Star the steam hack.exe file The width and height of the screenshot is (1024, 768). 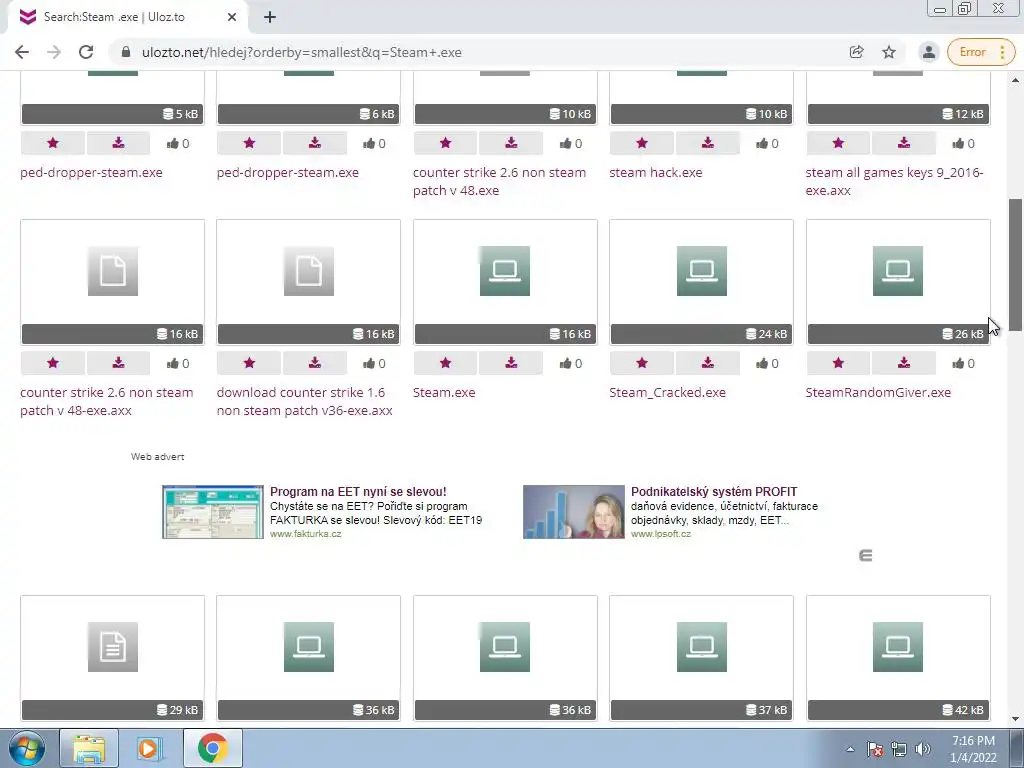pos(642,143)
